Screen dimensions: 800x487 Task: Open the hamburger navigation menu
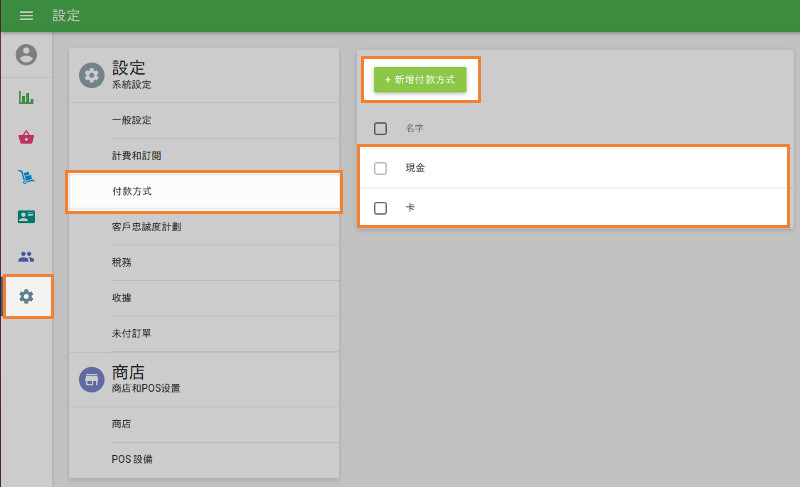point(27,16)
